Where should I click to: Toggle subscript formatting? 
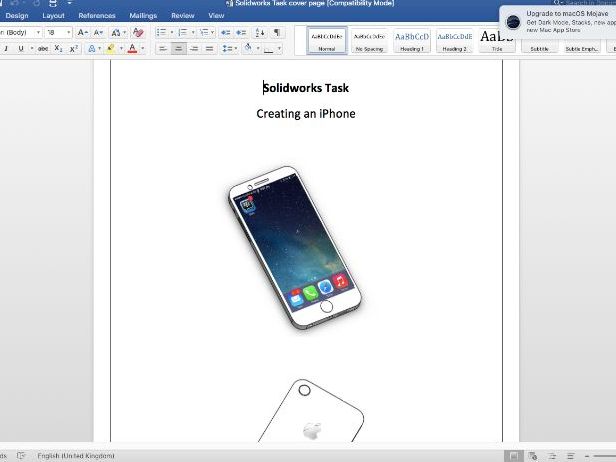pyautogui.click(x=58, y=48)
